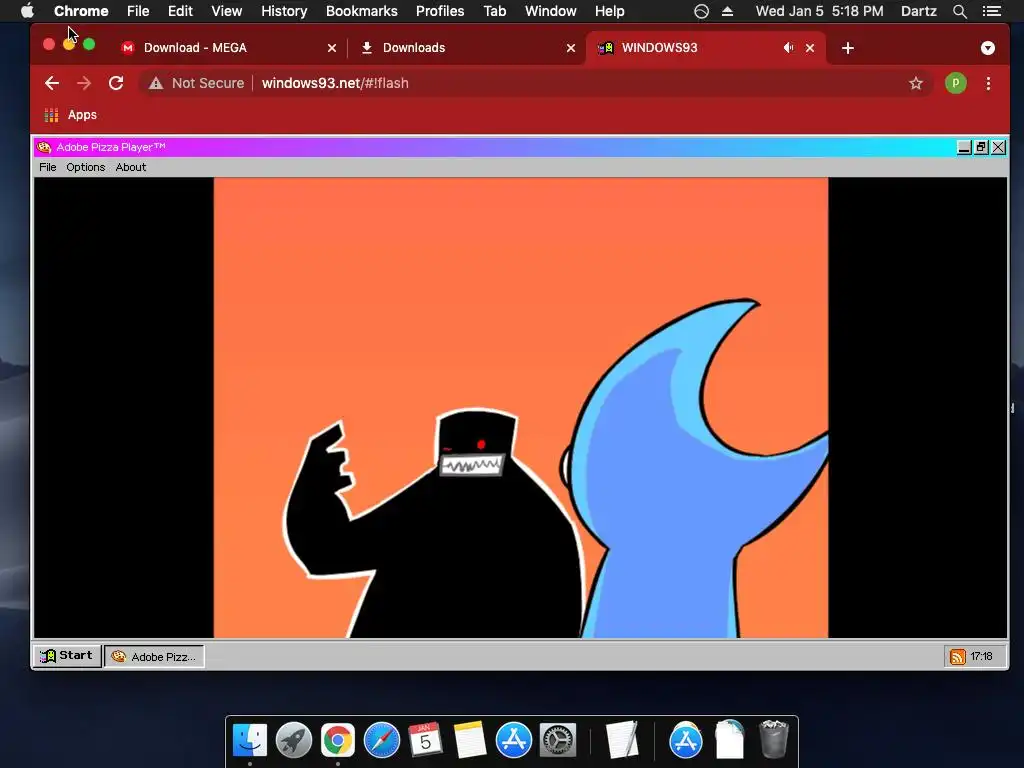Click the date and time in menu bar

point(820,11)
